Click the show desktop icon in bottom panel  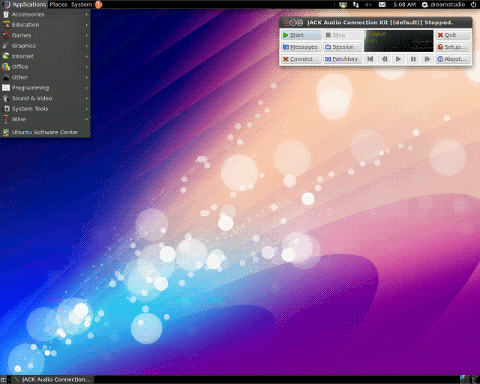pos(3,380)
